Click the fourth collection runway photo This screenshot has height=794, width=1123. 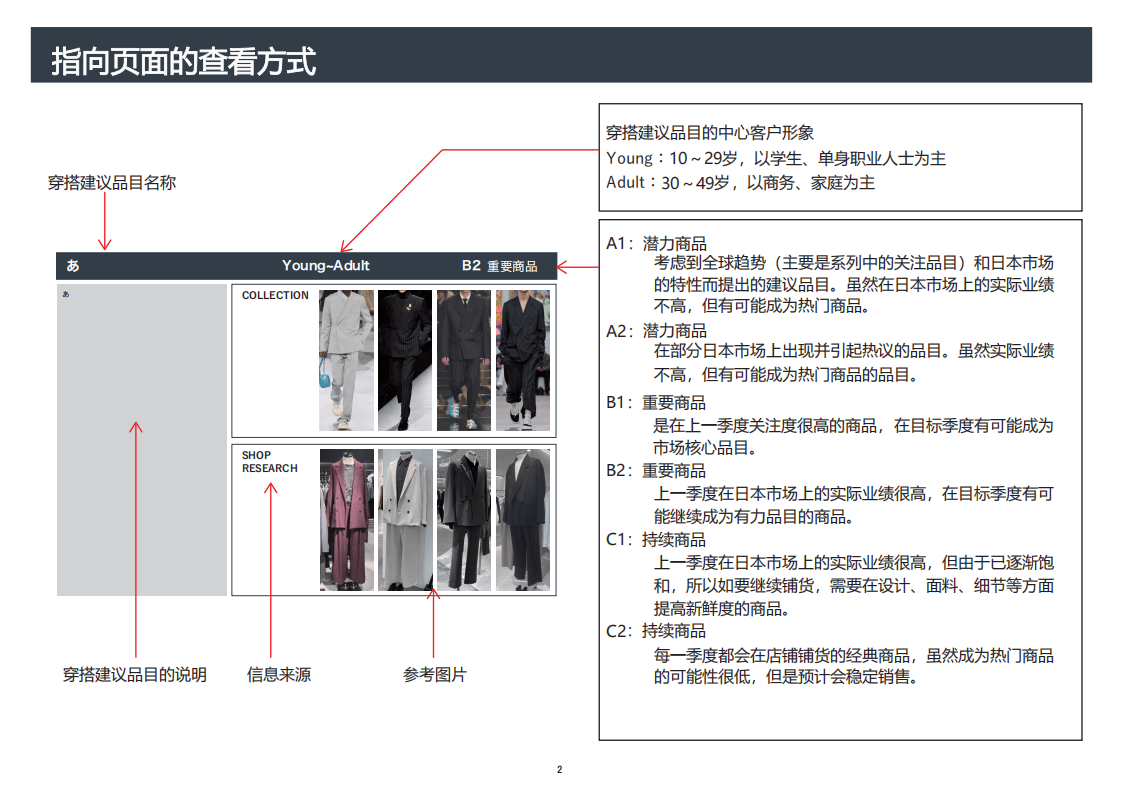(523, 360)
